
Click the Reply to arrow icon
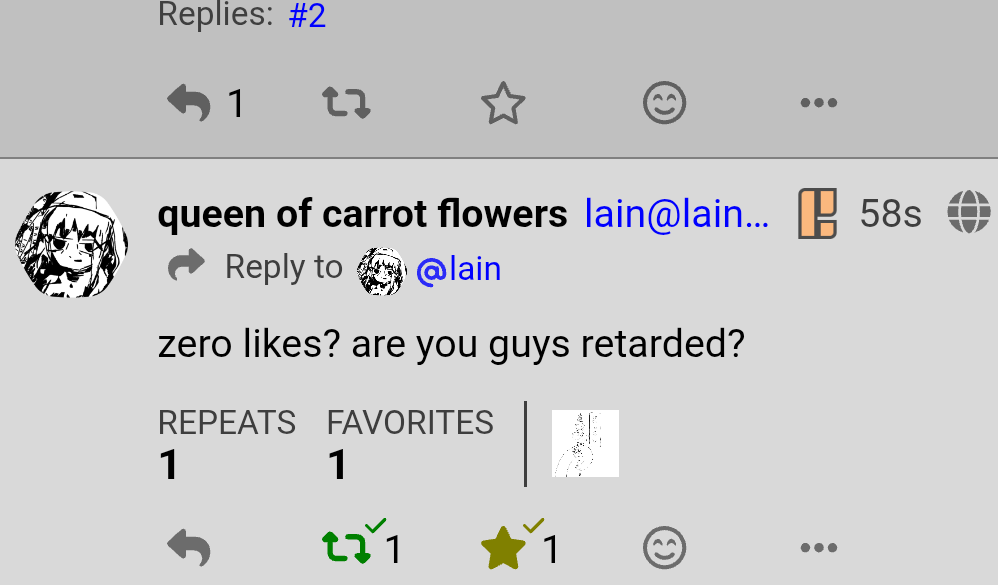click(186, 267)
